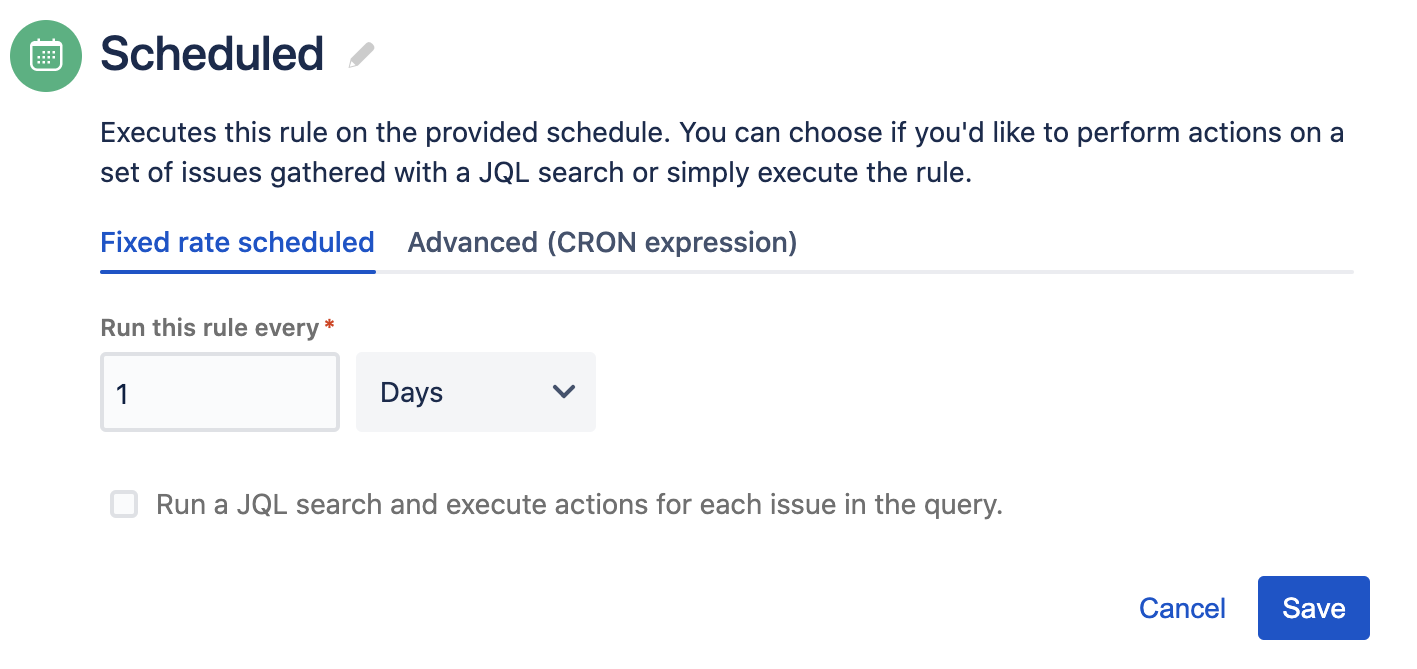Click the red required asterisk
The image size is (1417, 669).
point(330,325)
